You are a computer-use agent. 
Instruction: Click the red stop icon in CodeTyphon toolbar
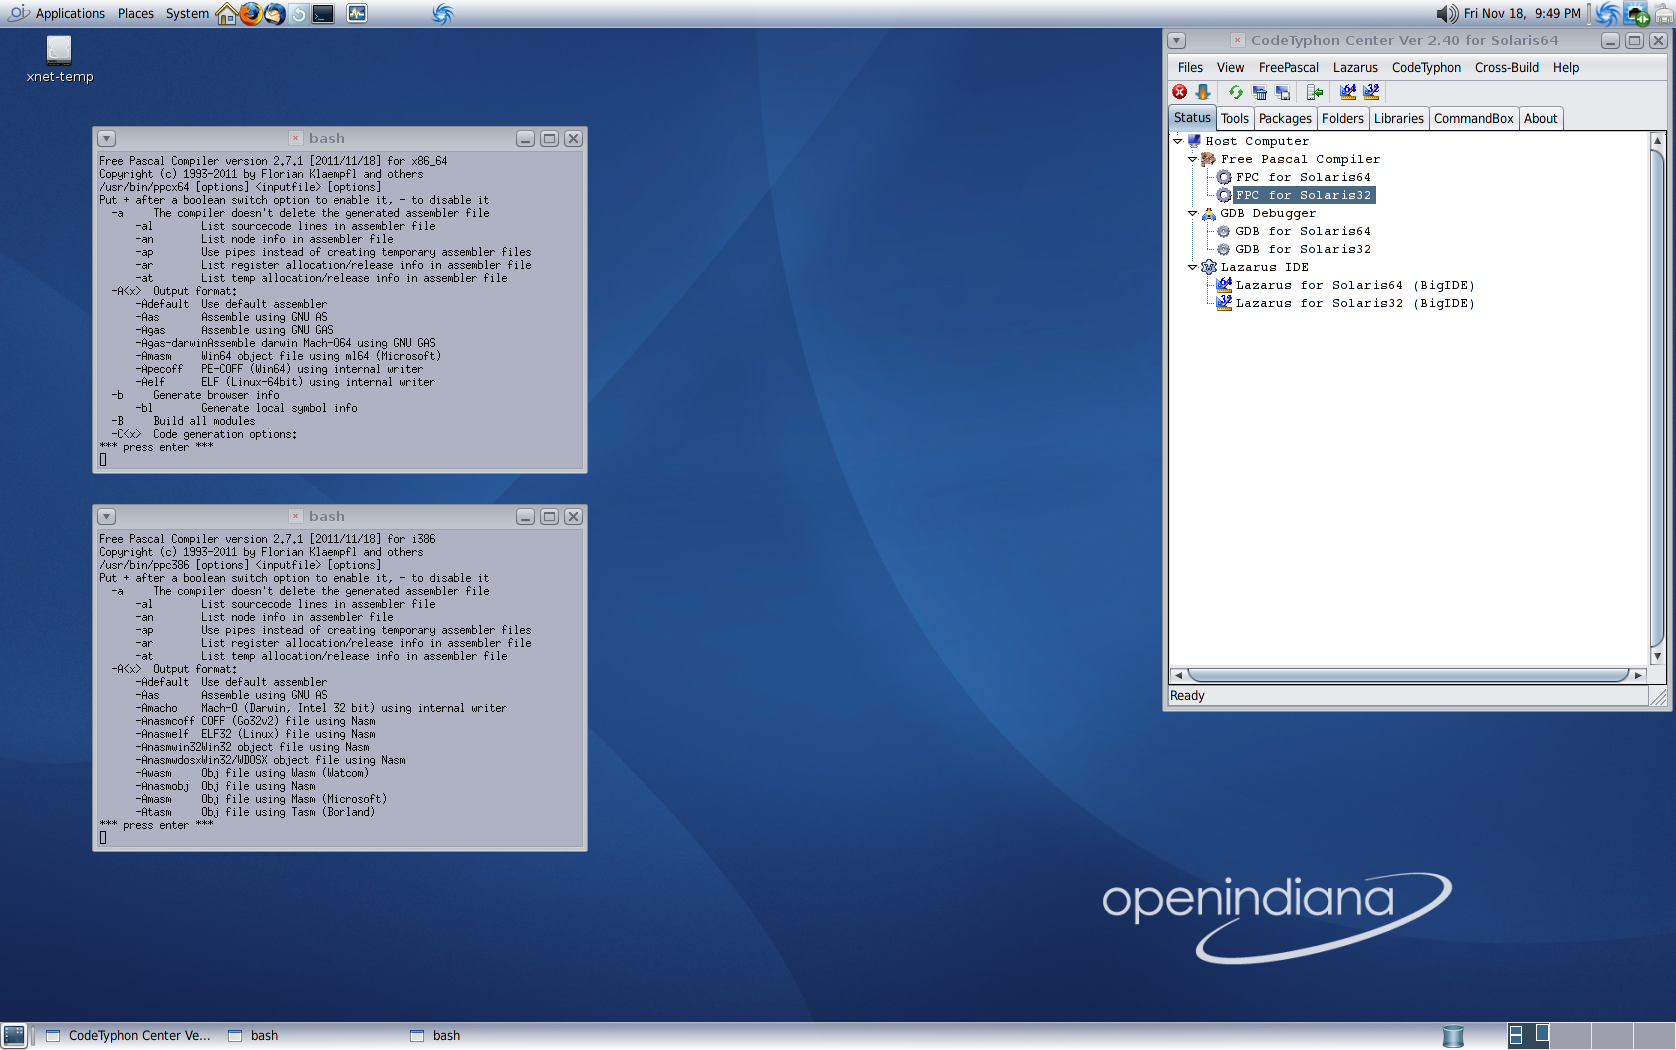click(1180, 92)
